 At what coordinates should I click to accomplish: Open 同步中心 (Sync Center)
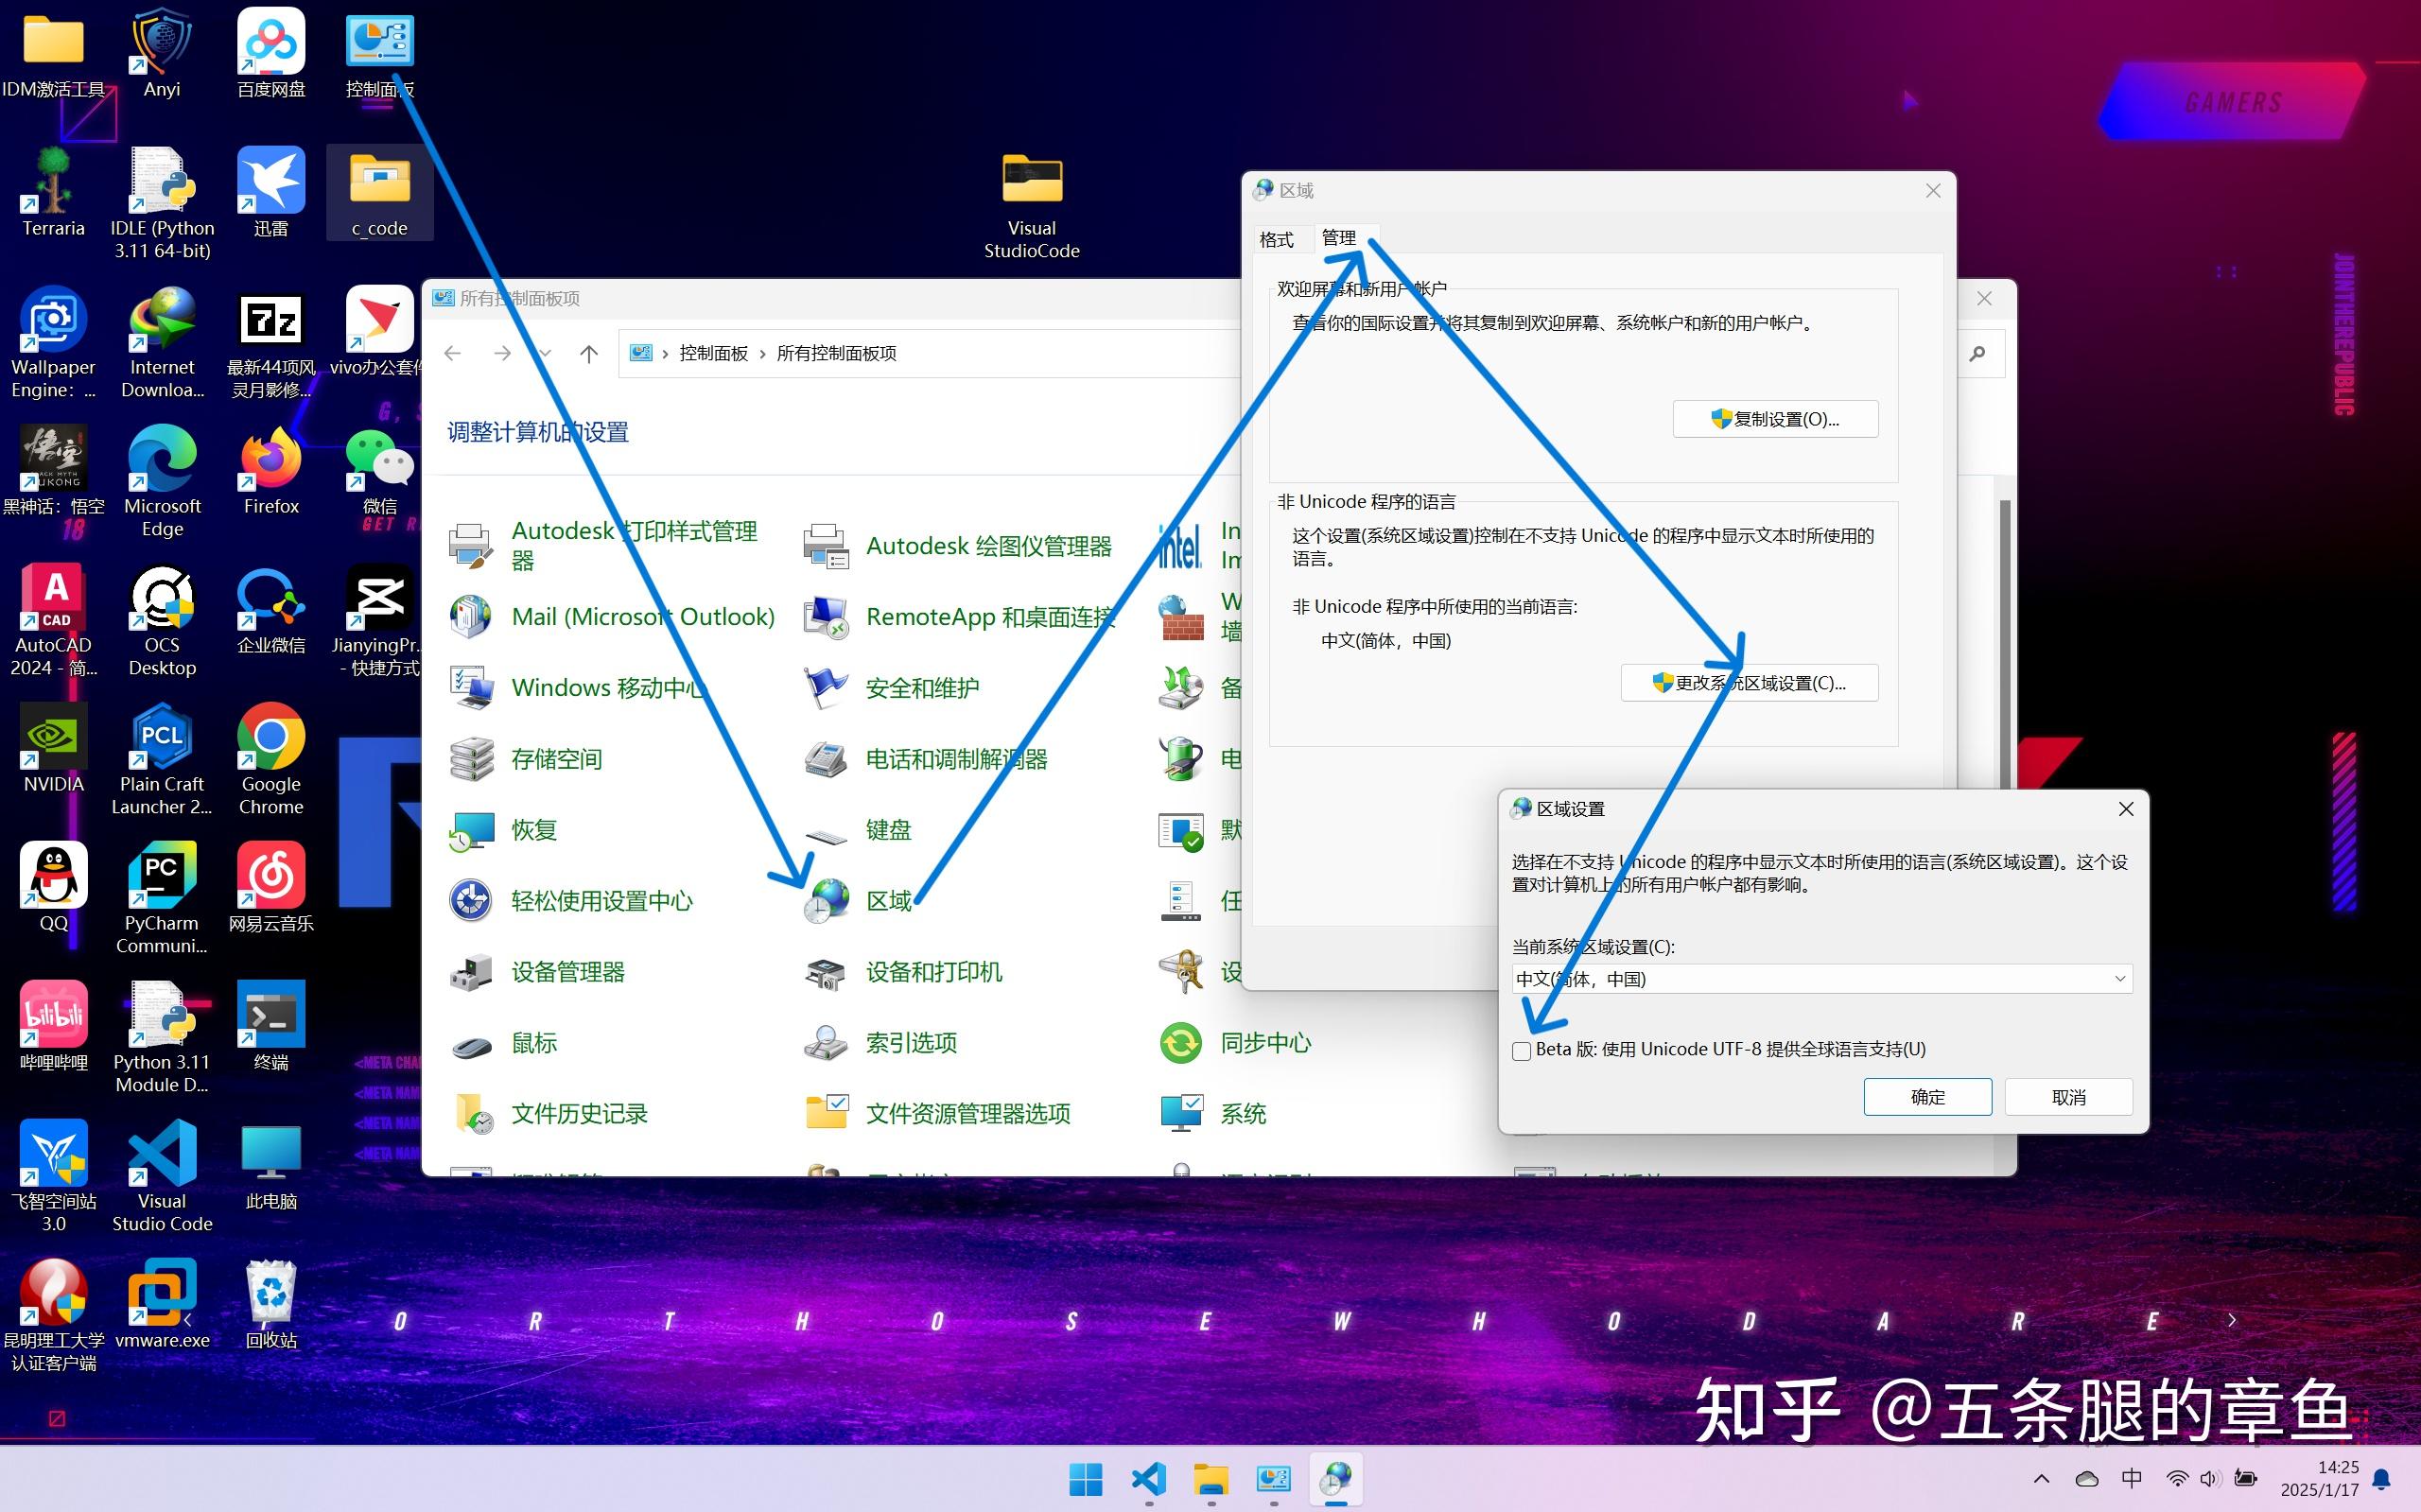pos(1264,1043)
